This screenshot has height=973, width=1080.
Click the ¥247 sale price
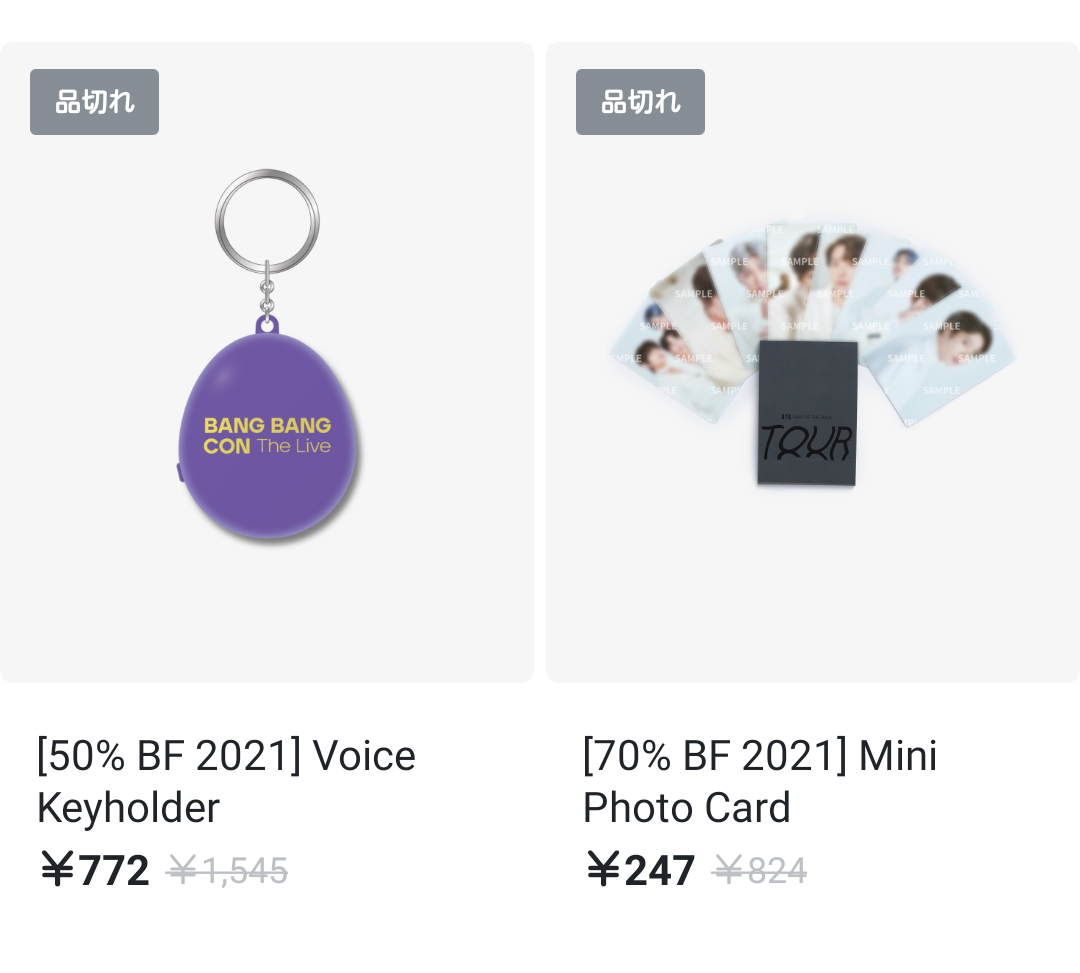click(x=641, y=870)
